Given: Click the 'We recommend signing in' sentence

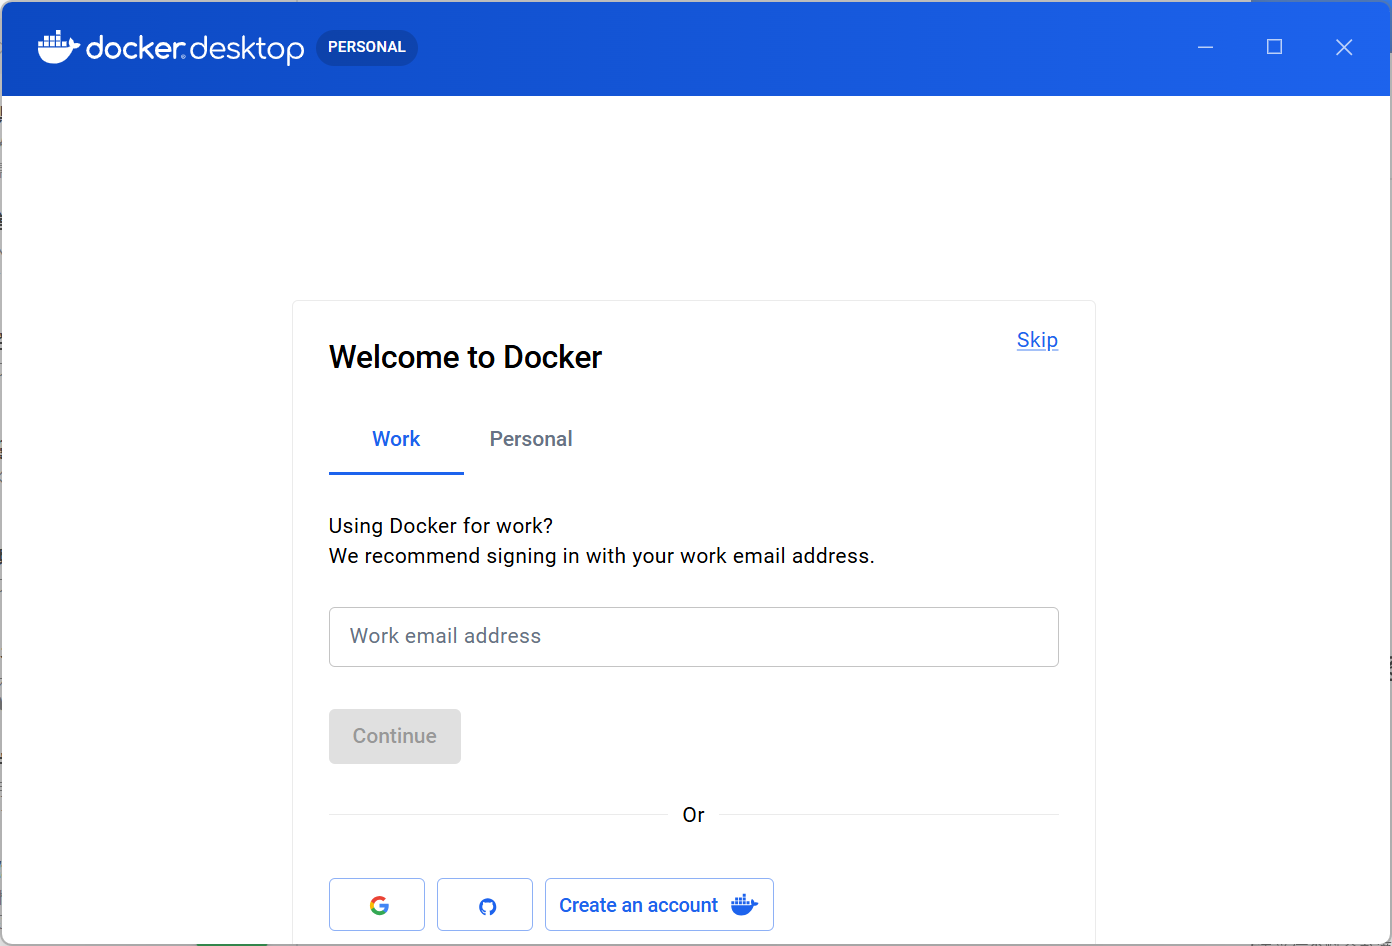Looking at the screenshot, I should point(602,556).
